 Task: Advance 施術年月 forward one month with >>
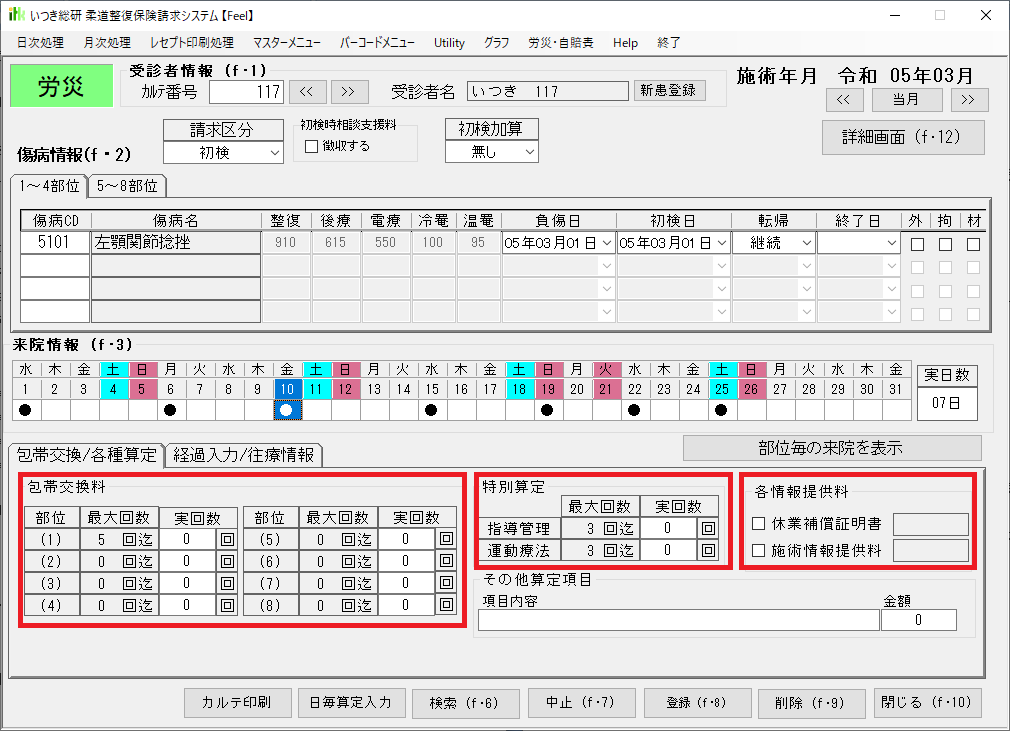[969, 99]
